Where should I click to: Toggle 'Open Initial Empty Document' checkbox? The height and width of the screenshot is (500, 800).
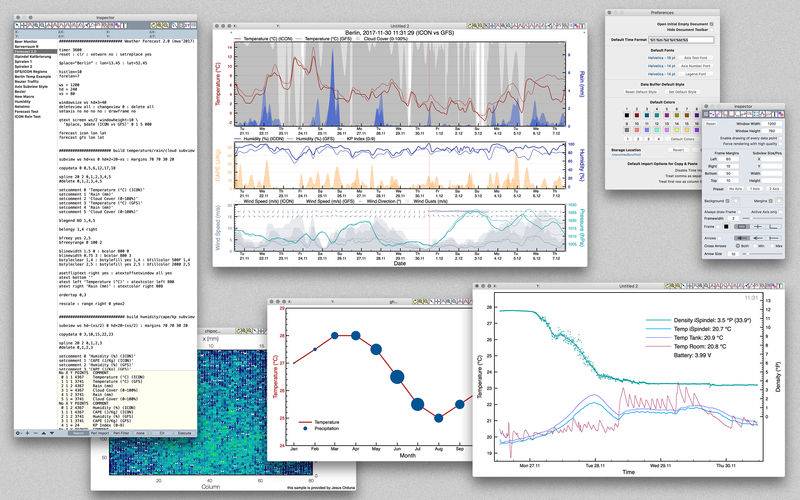(711, 24)
